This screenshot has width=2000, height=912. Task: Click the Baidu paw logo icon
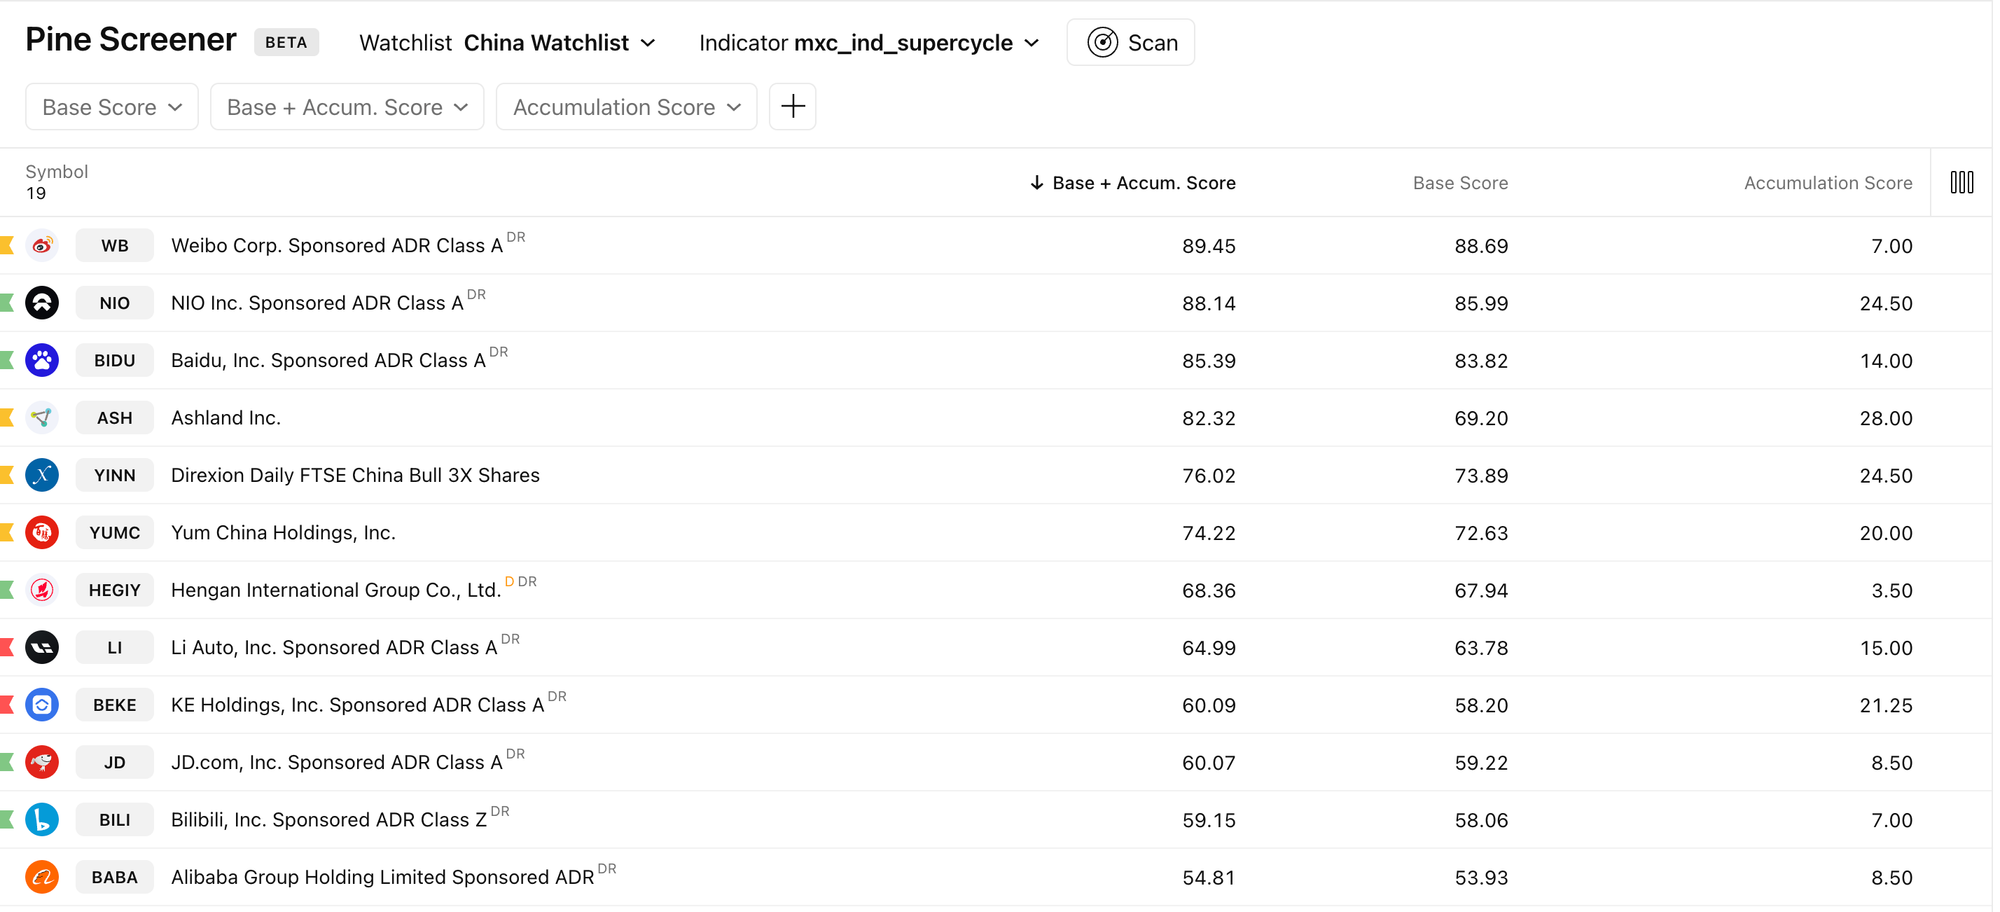(42, 360)
